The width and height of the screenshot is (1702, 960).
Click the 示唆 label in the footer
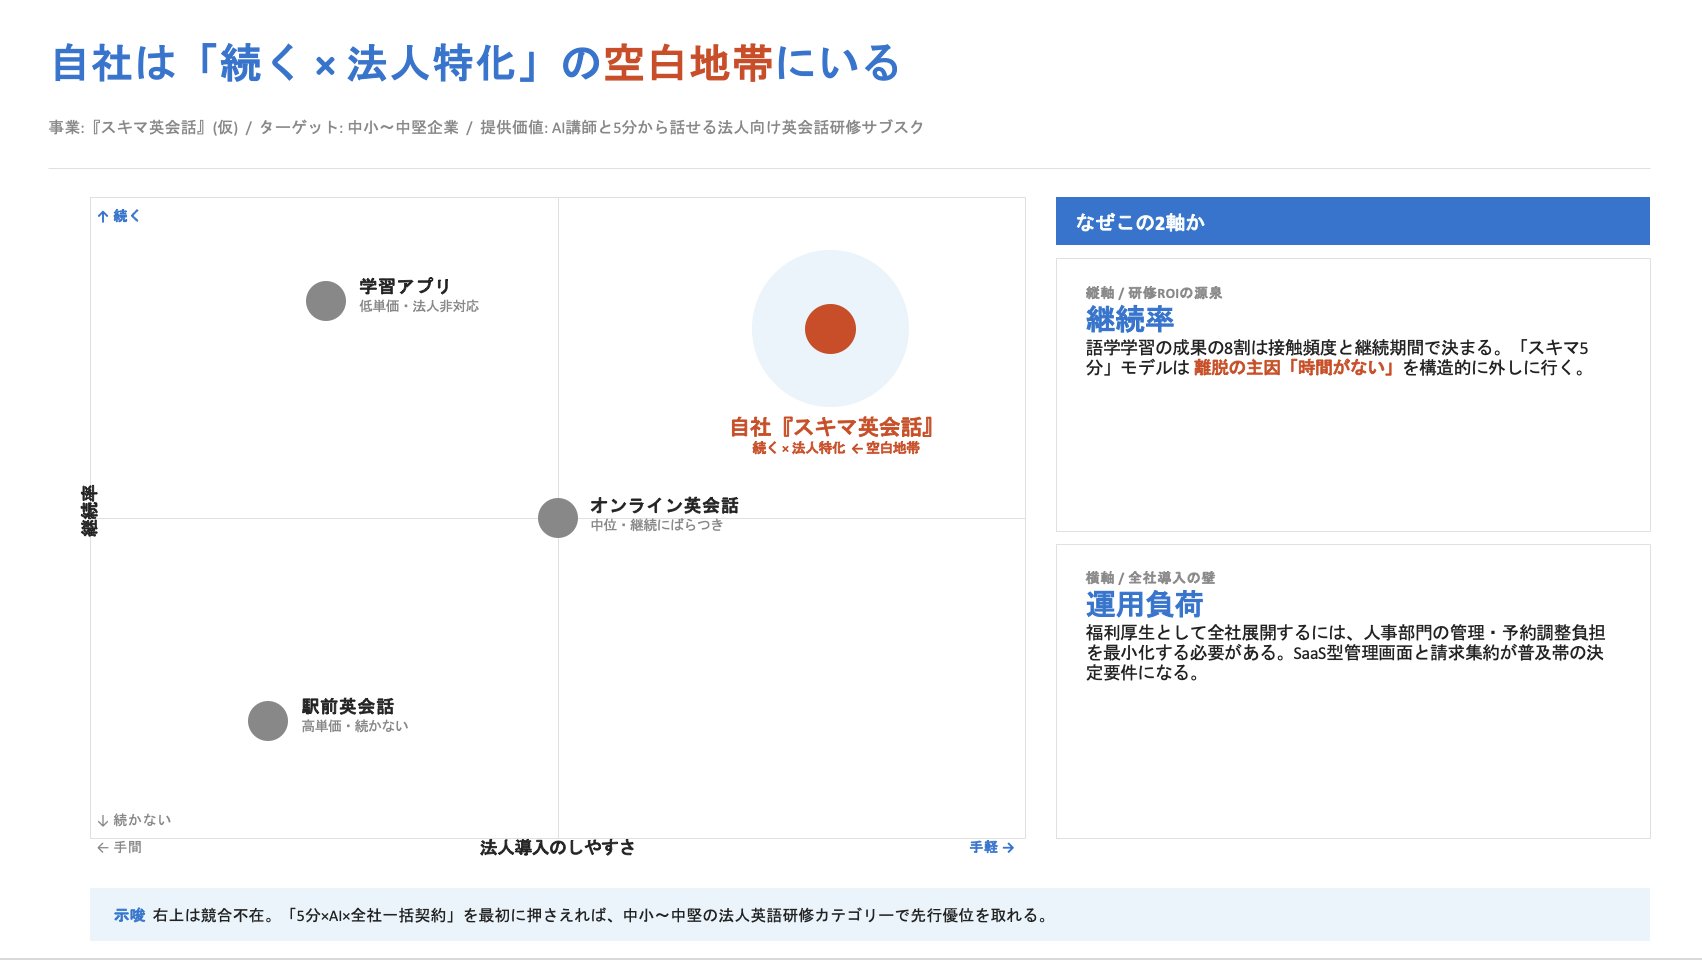tap(129, 915)
